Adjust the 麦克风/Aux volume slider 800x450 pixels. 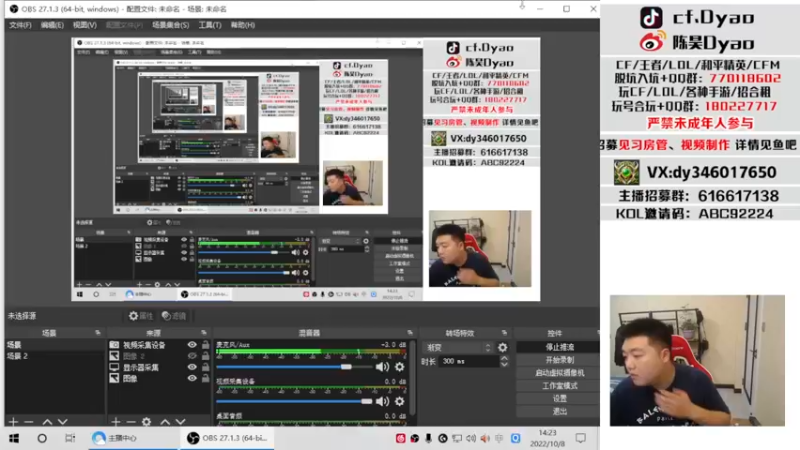294,367
